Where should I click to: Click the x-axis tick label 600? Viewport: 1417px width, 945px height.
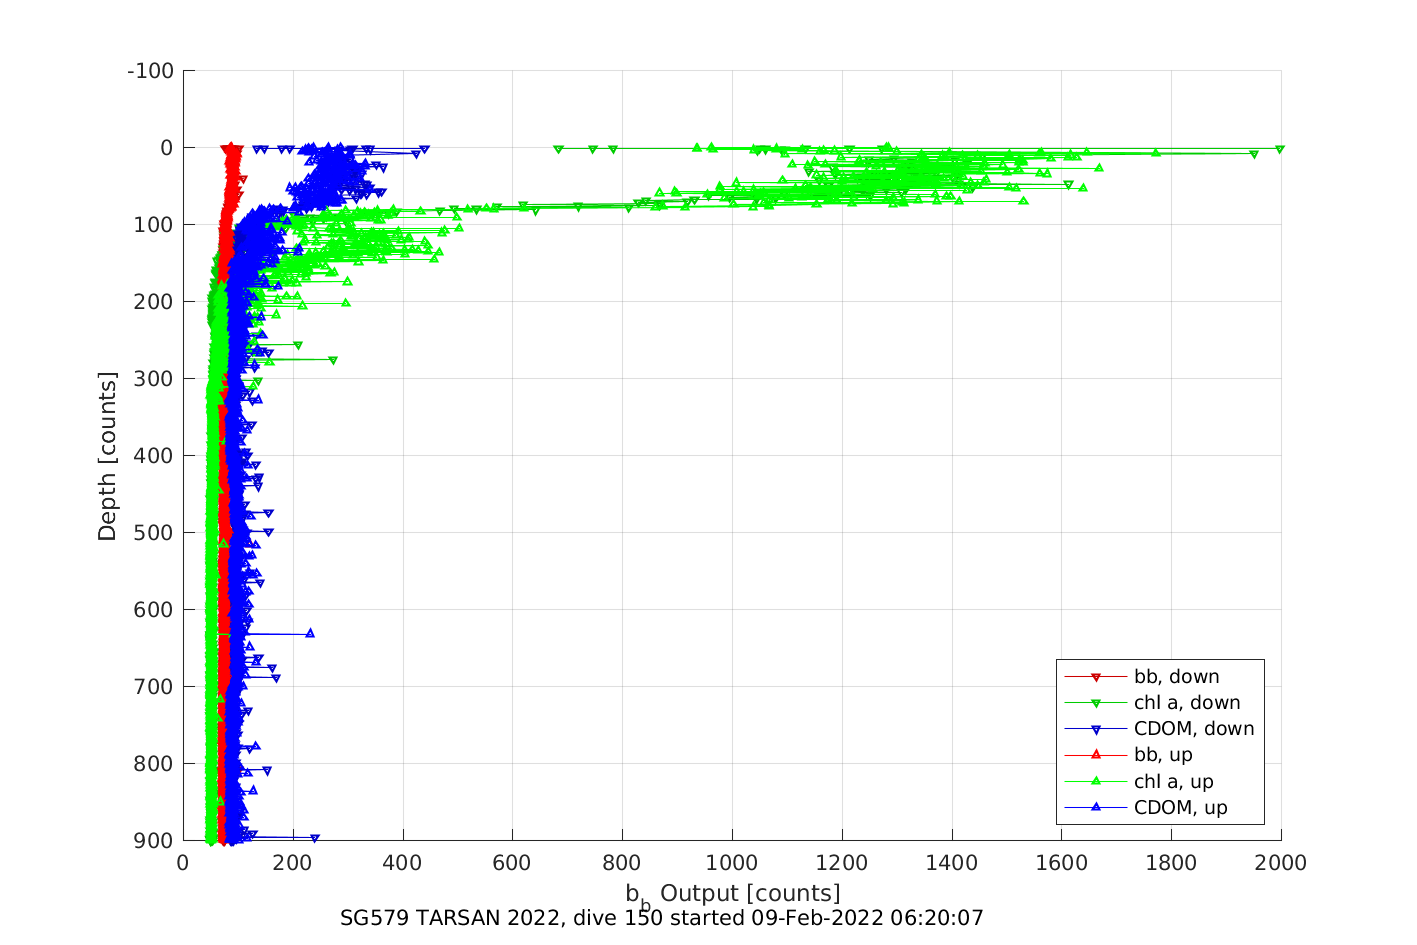coord(513,863)
